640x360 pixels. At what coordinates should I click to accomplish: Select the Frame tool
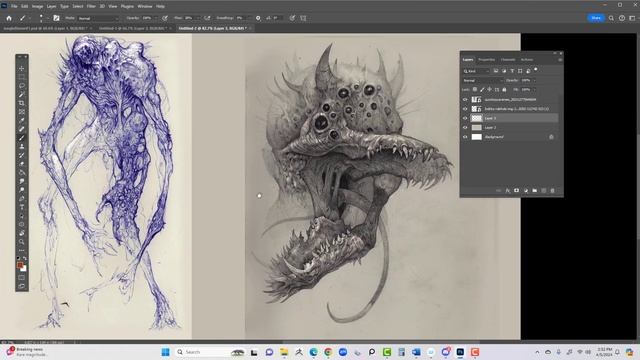[22, 112]
